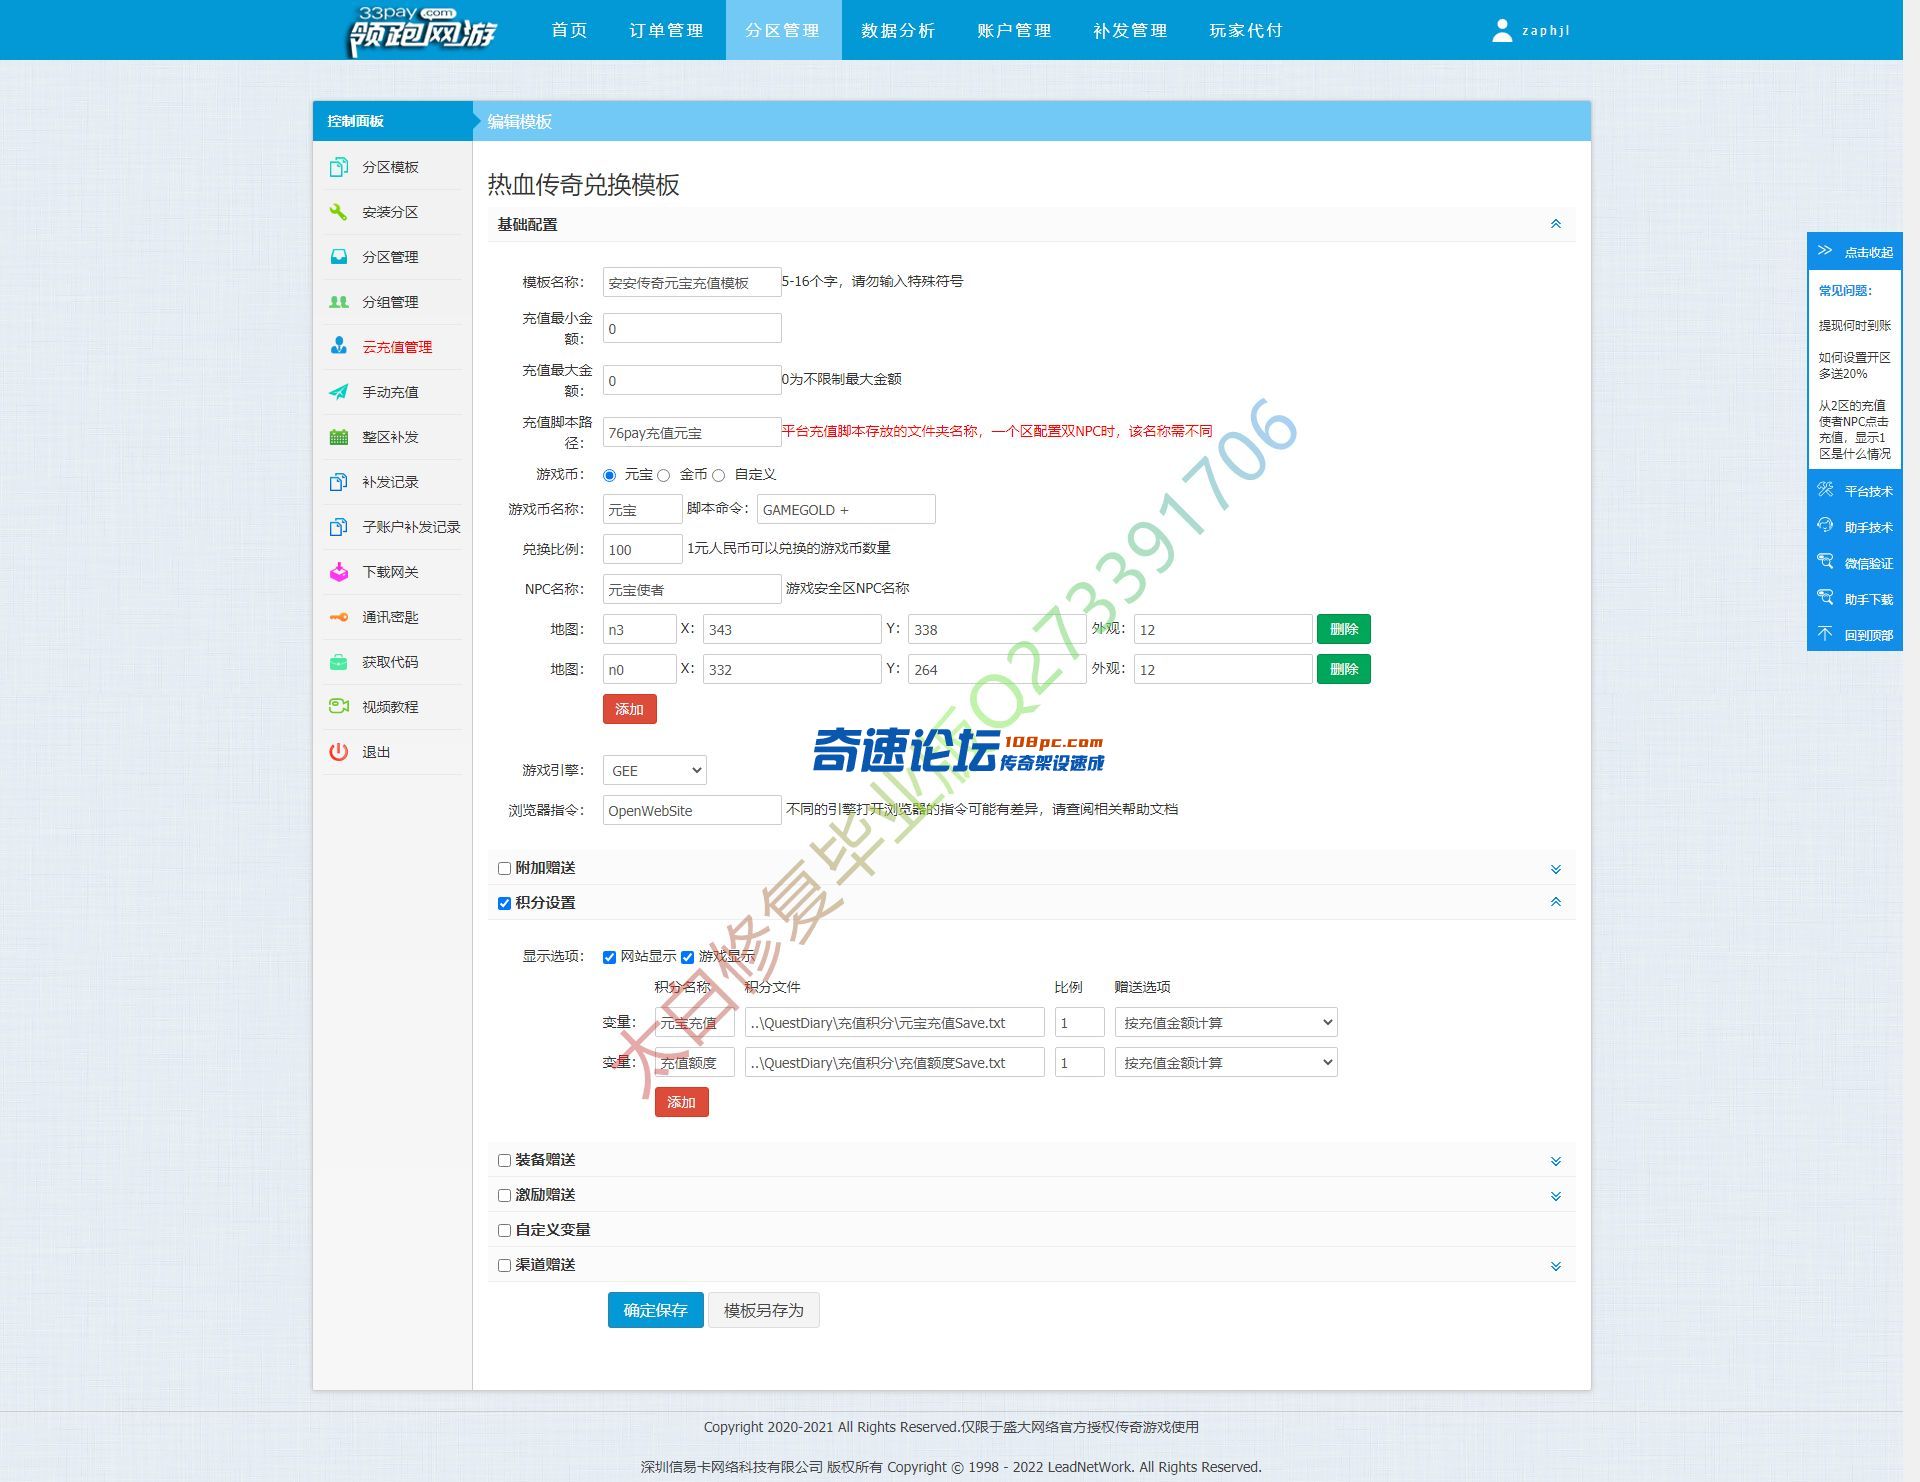The height and width of the screenshot is (1482, 1920).
Task: Open the 游戏引擎 GEE dropdown
Action: click(x=655, y=771)
